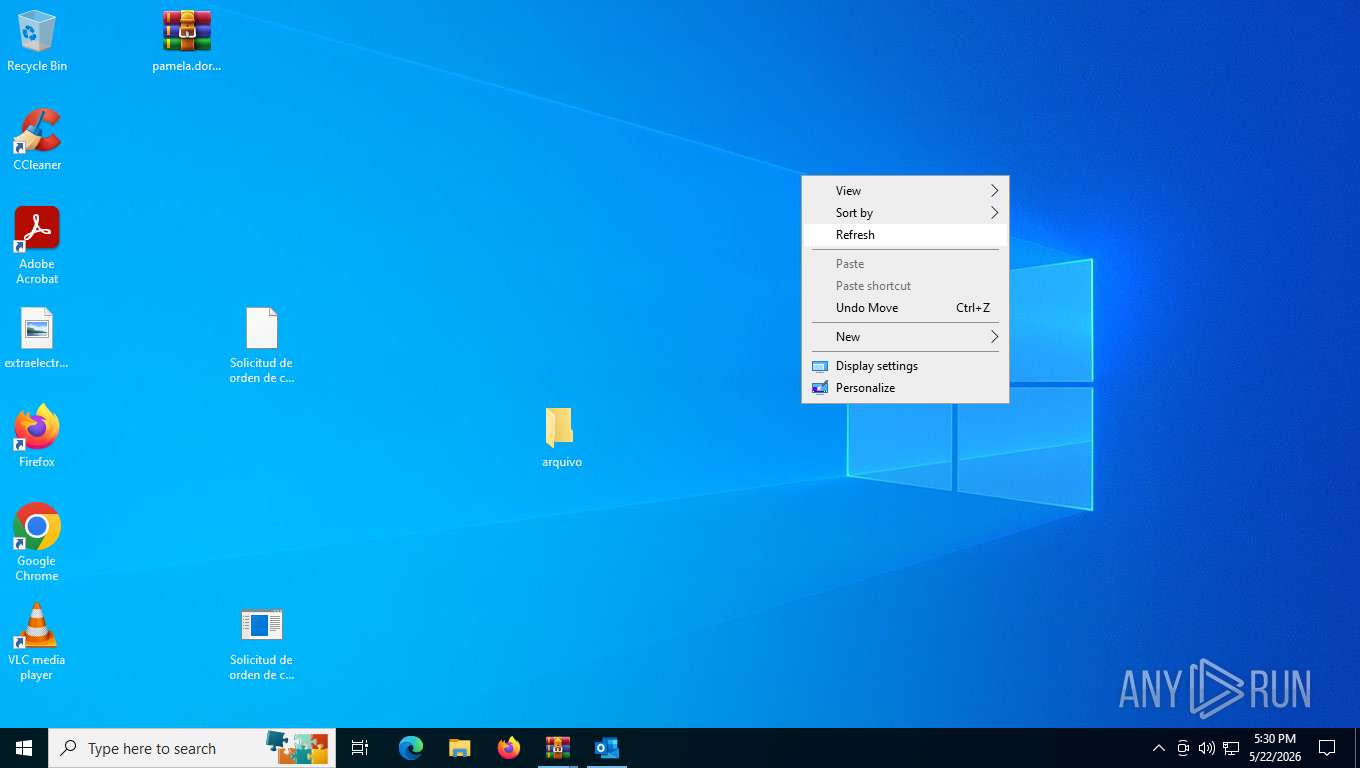
Task: Open the volume control in the tray
Action: 1207,748
